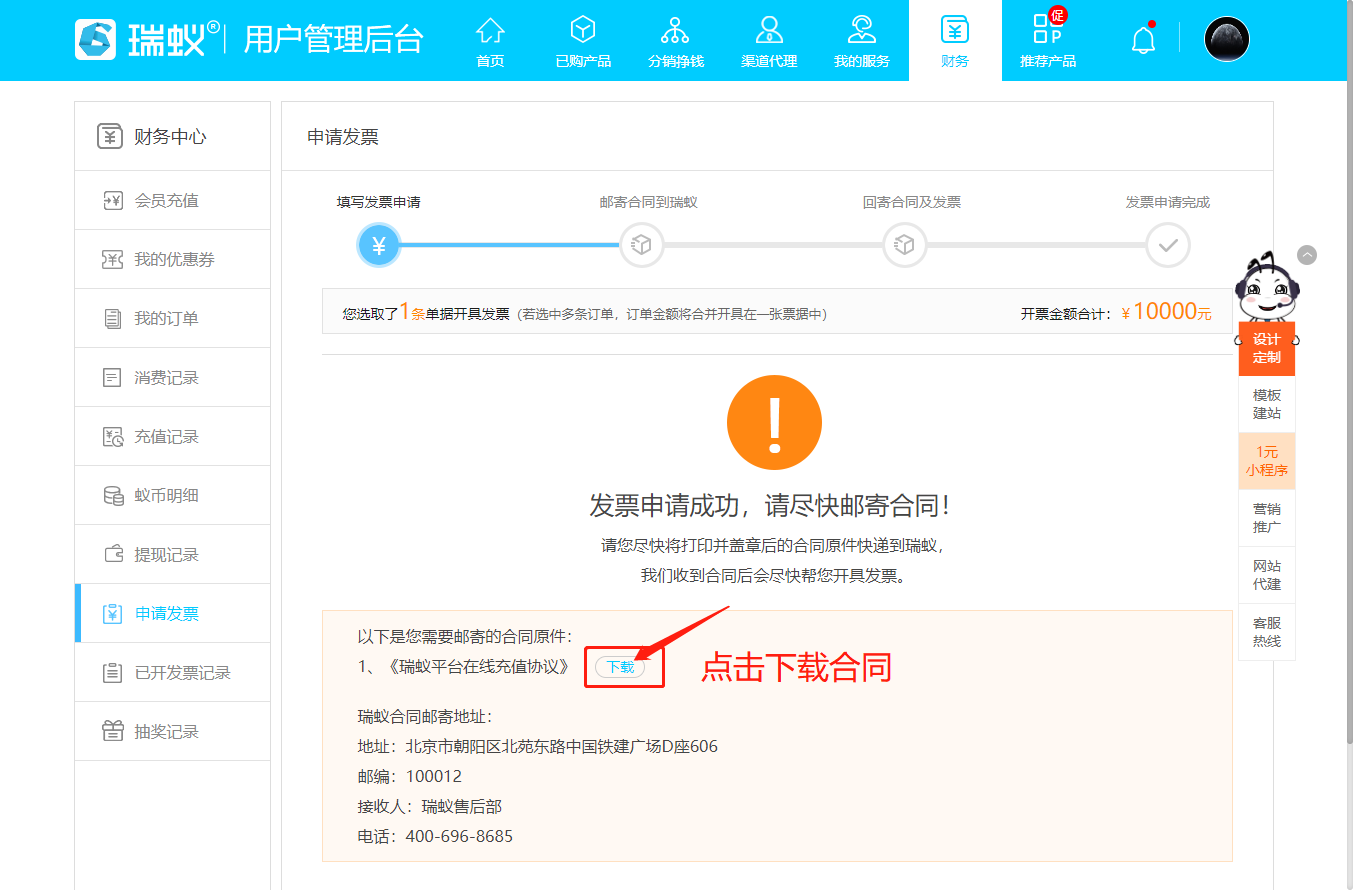Viewport: 1353px width, 890px height.
Task: Open the 推荐产品 grid icon
Action: coord(1047,29)
